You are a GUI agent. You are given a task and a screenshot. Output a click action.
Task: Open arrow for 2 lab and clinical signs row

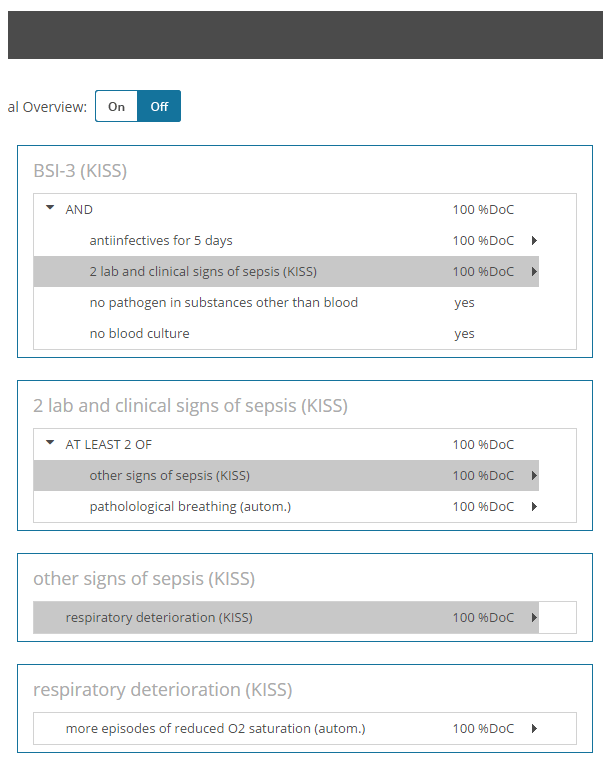point(534,272)
